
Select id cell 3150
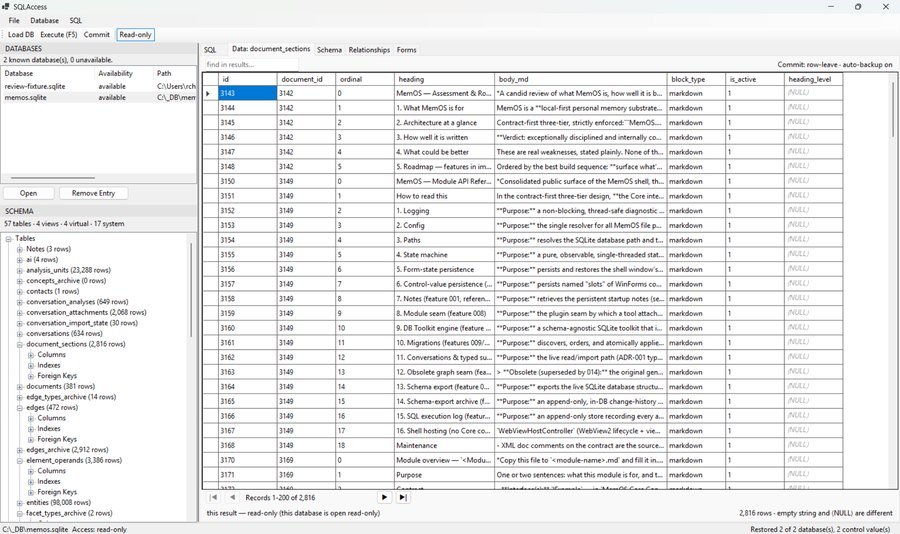[x=247, y=181]
